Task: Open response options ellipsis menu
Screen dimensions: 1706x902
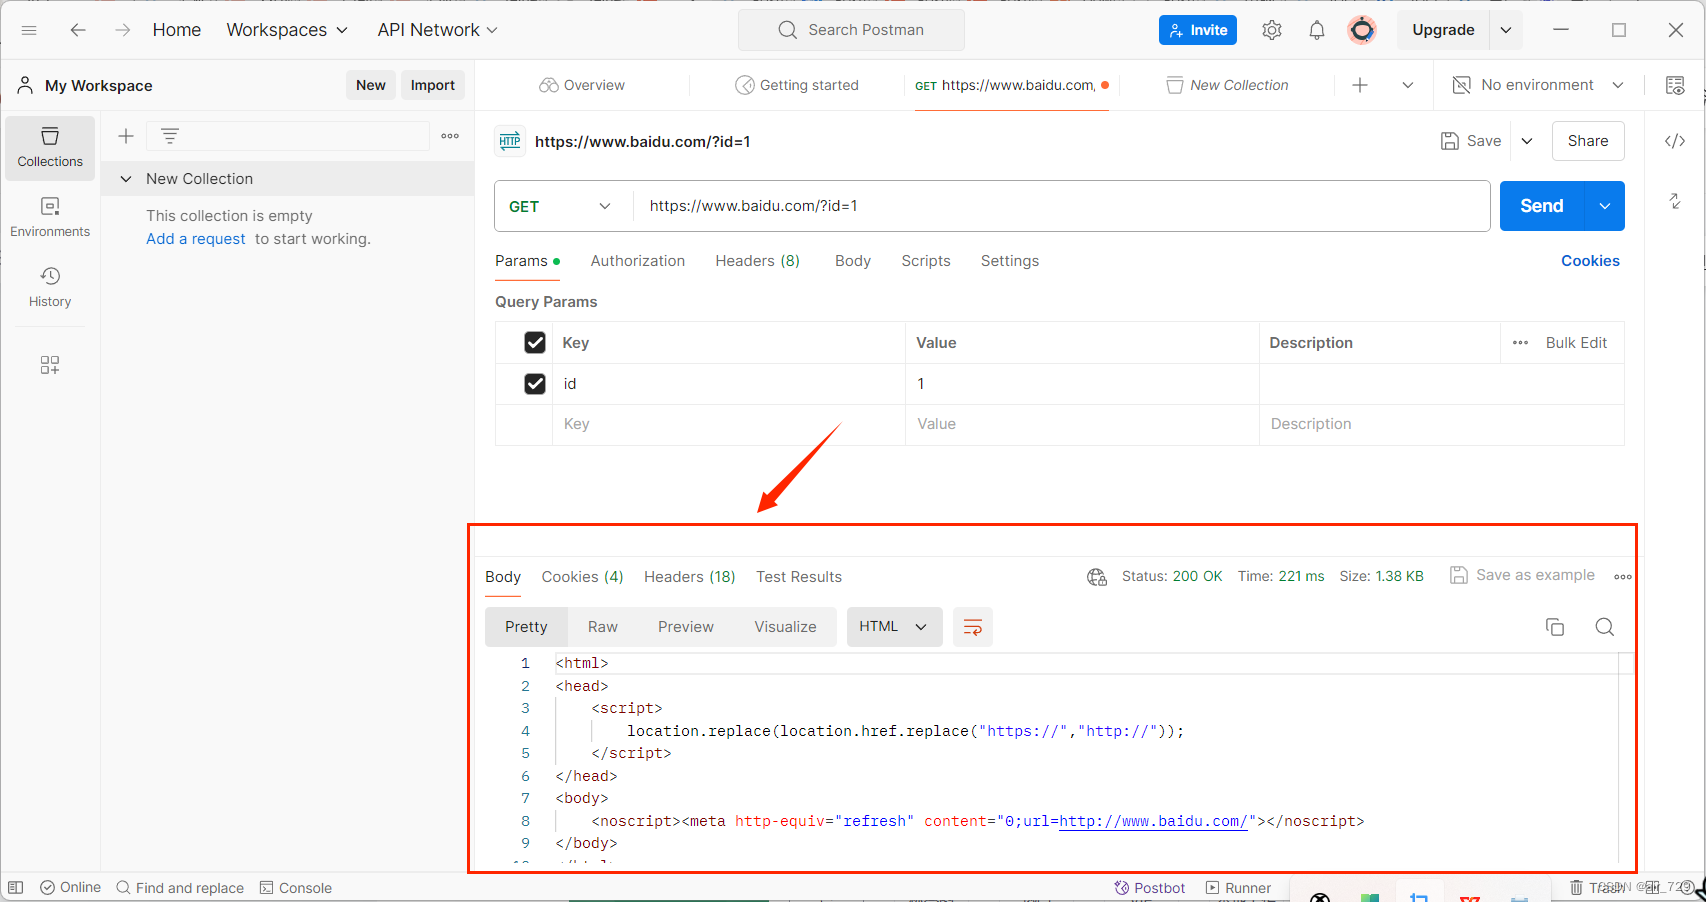Action: tap(1622, 577)
